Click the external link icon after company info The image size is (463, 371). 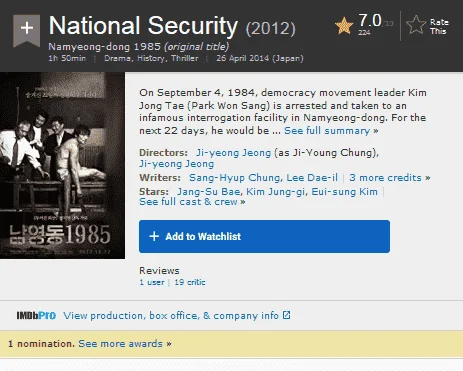click(x=286, y=315)
